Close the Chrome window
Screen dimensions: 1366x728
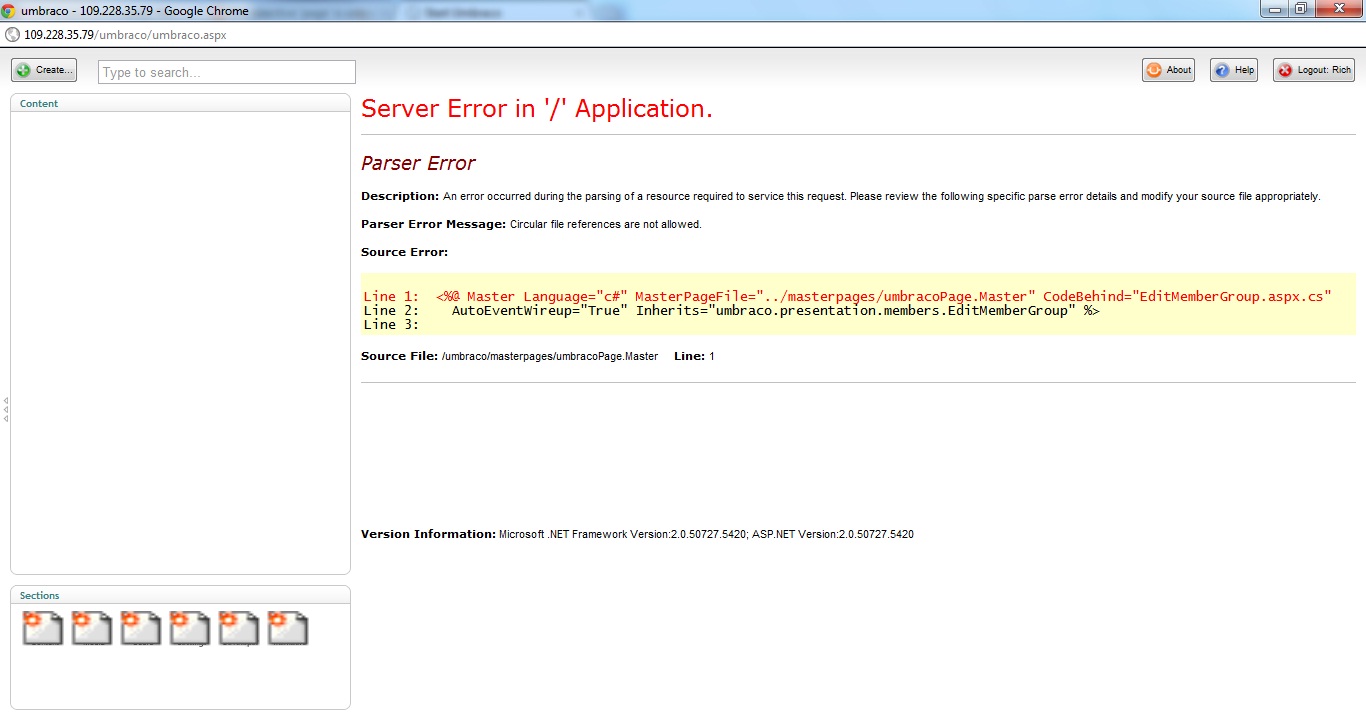1337,8
